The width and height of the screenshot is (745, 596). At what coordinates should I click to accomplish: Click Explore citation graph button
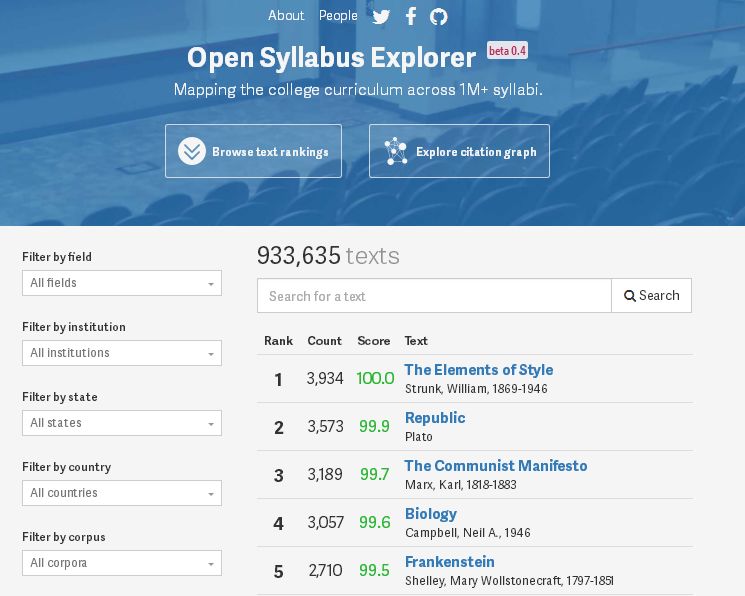tap(459, 151)
